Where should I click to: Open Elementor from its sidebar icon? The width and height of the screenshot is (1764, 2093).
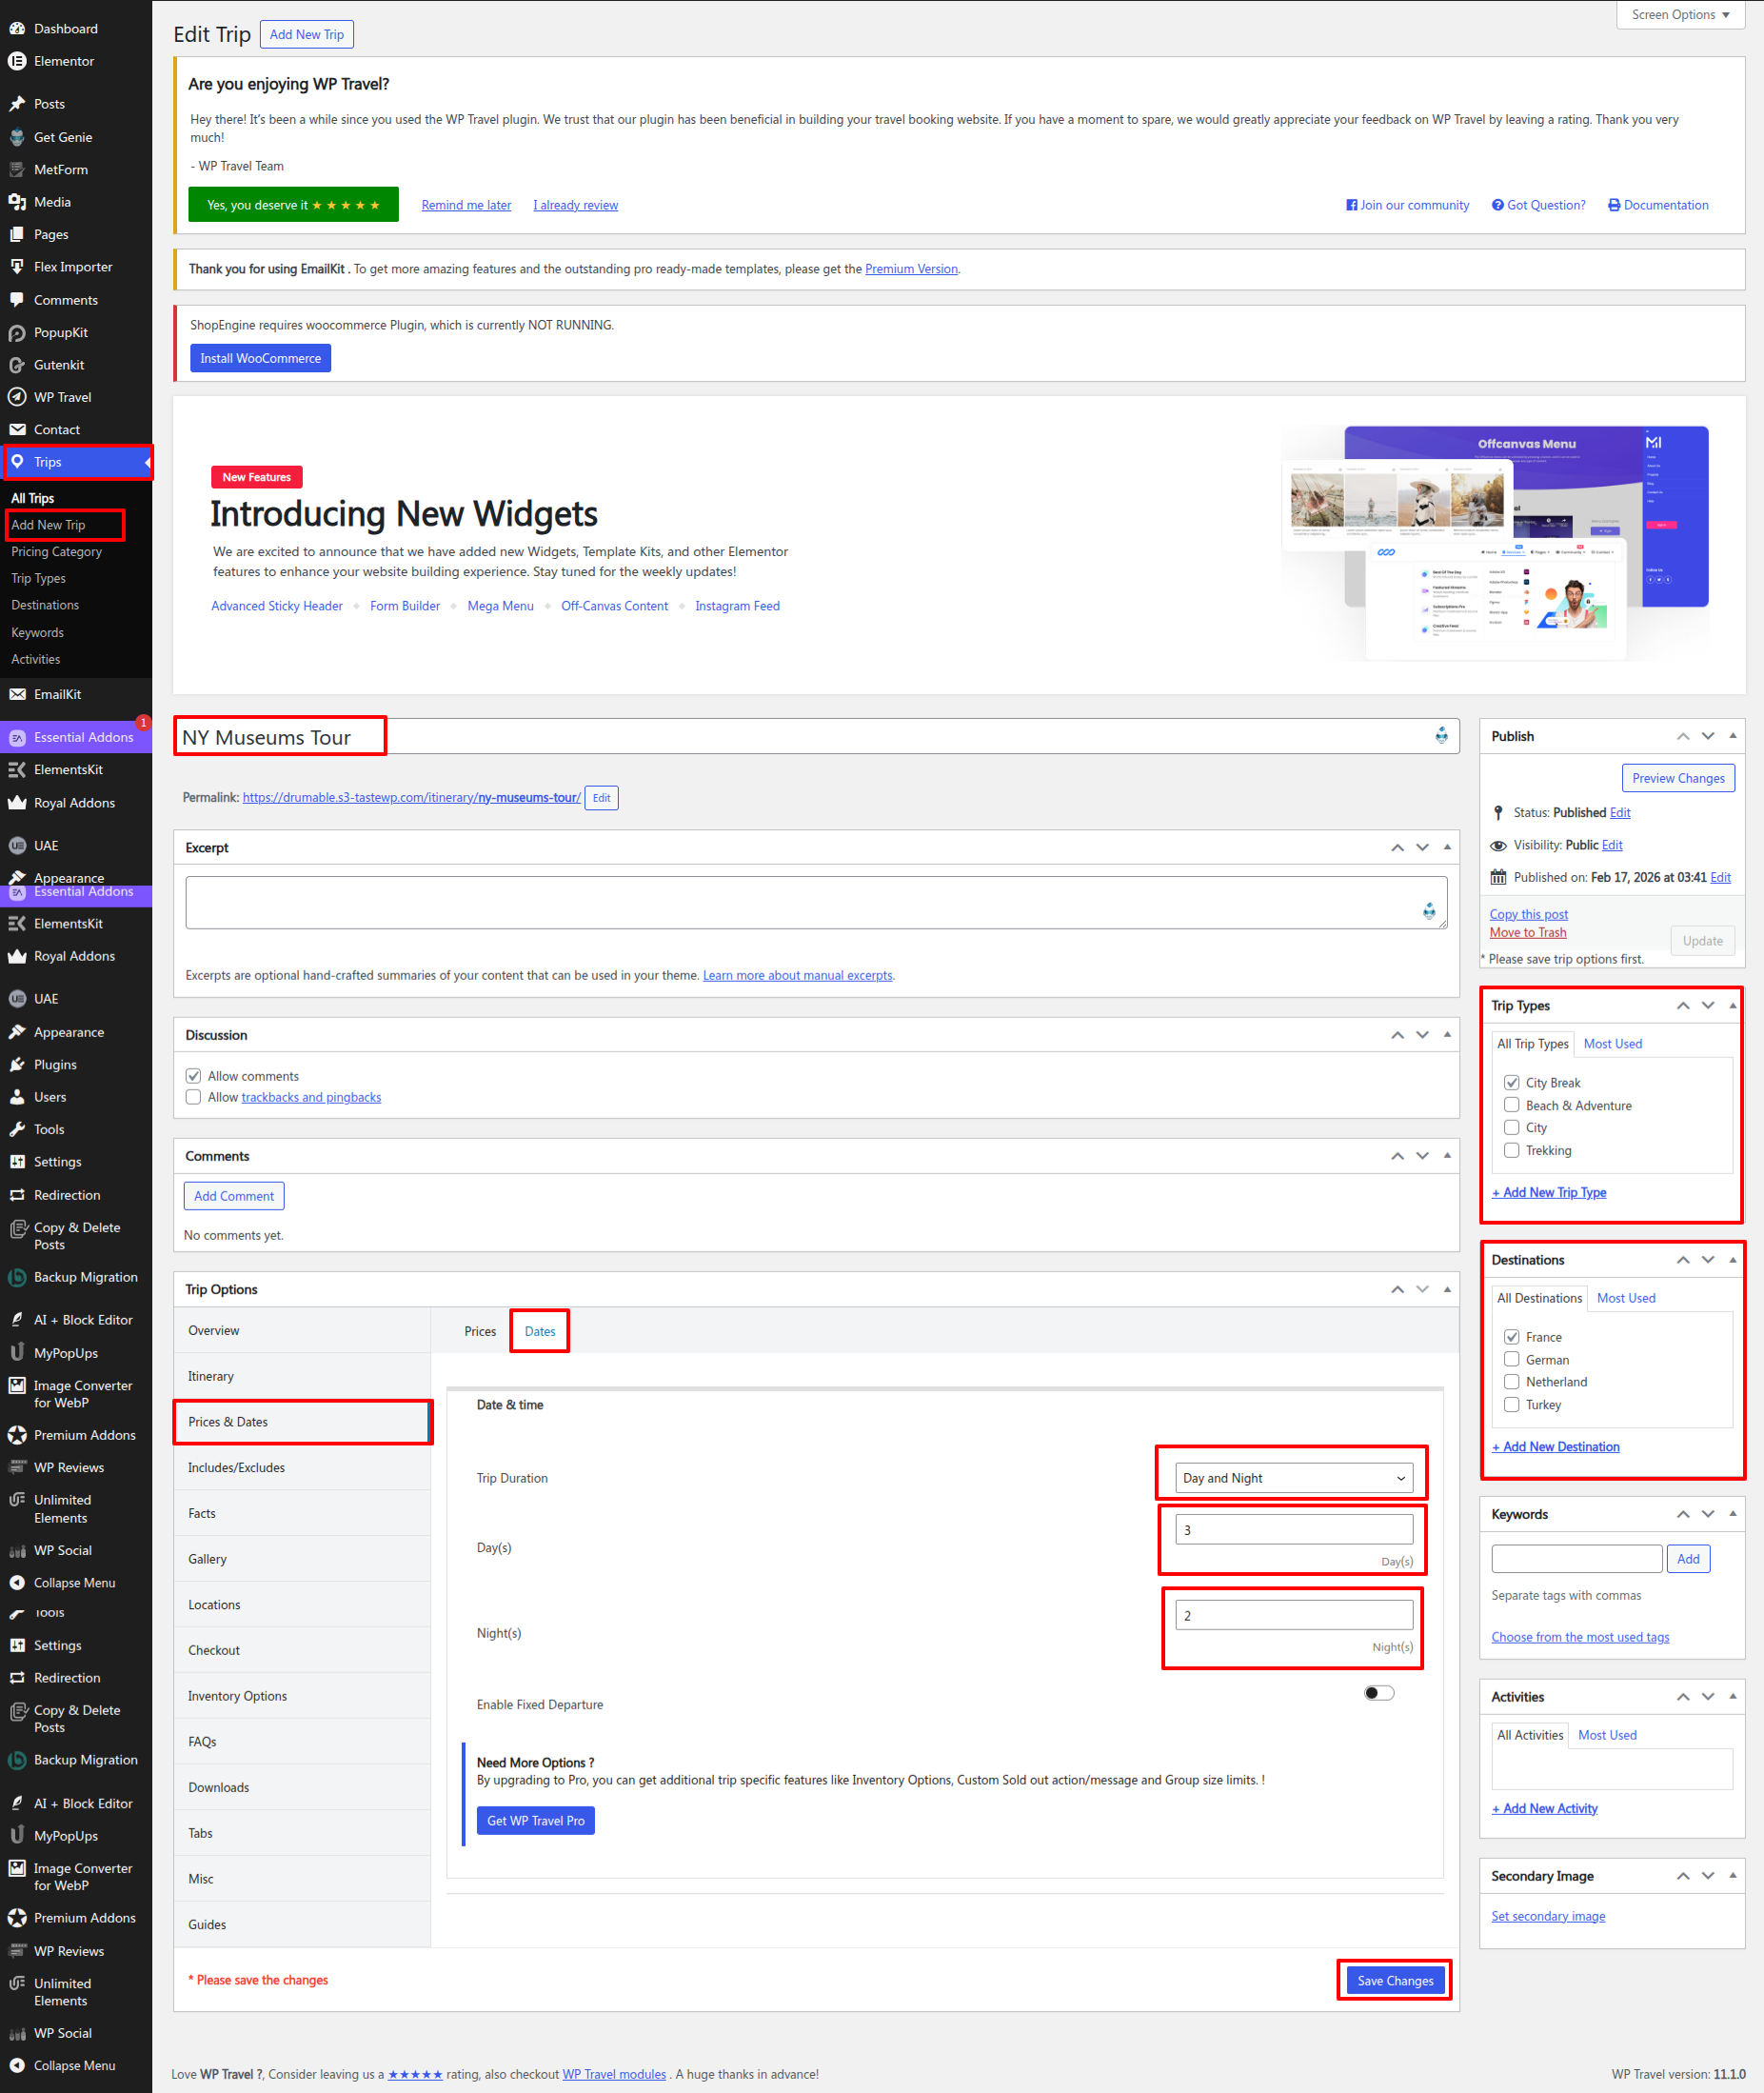click(x=17, y=61)
